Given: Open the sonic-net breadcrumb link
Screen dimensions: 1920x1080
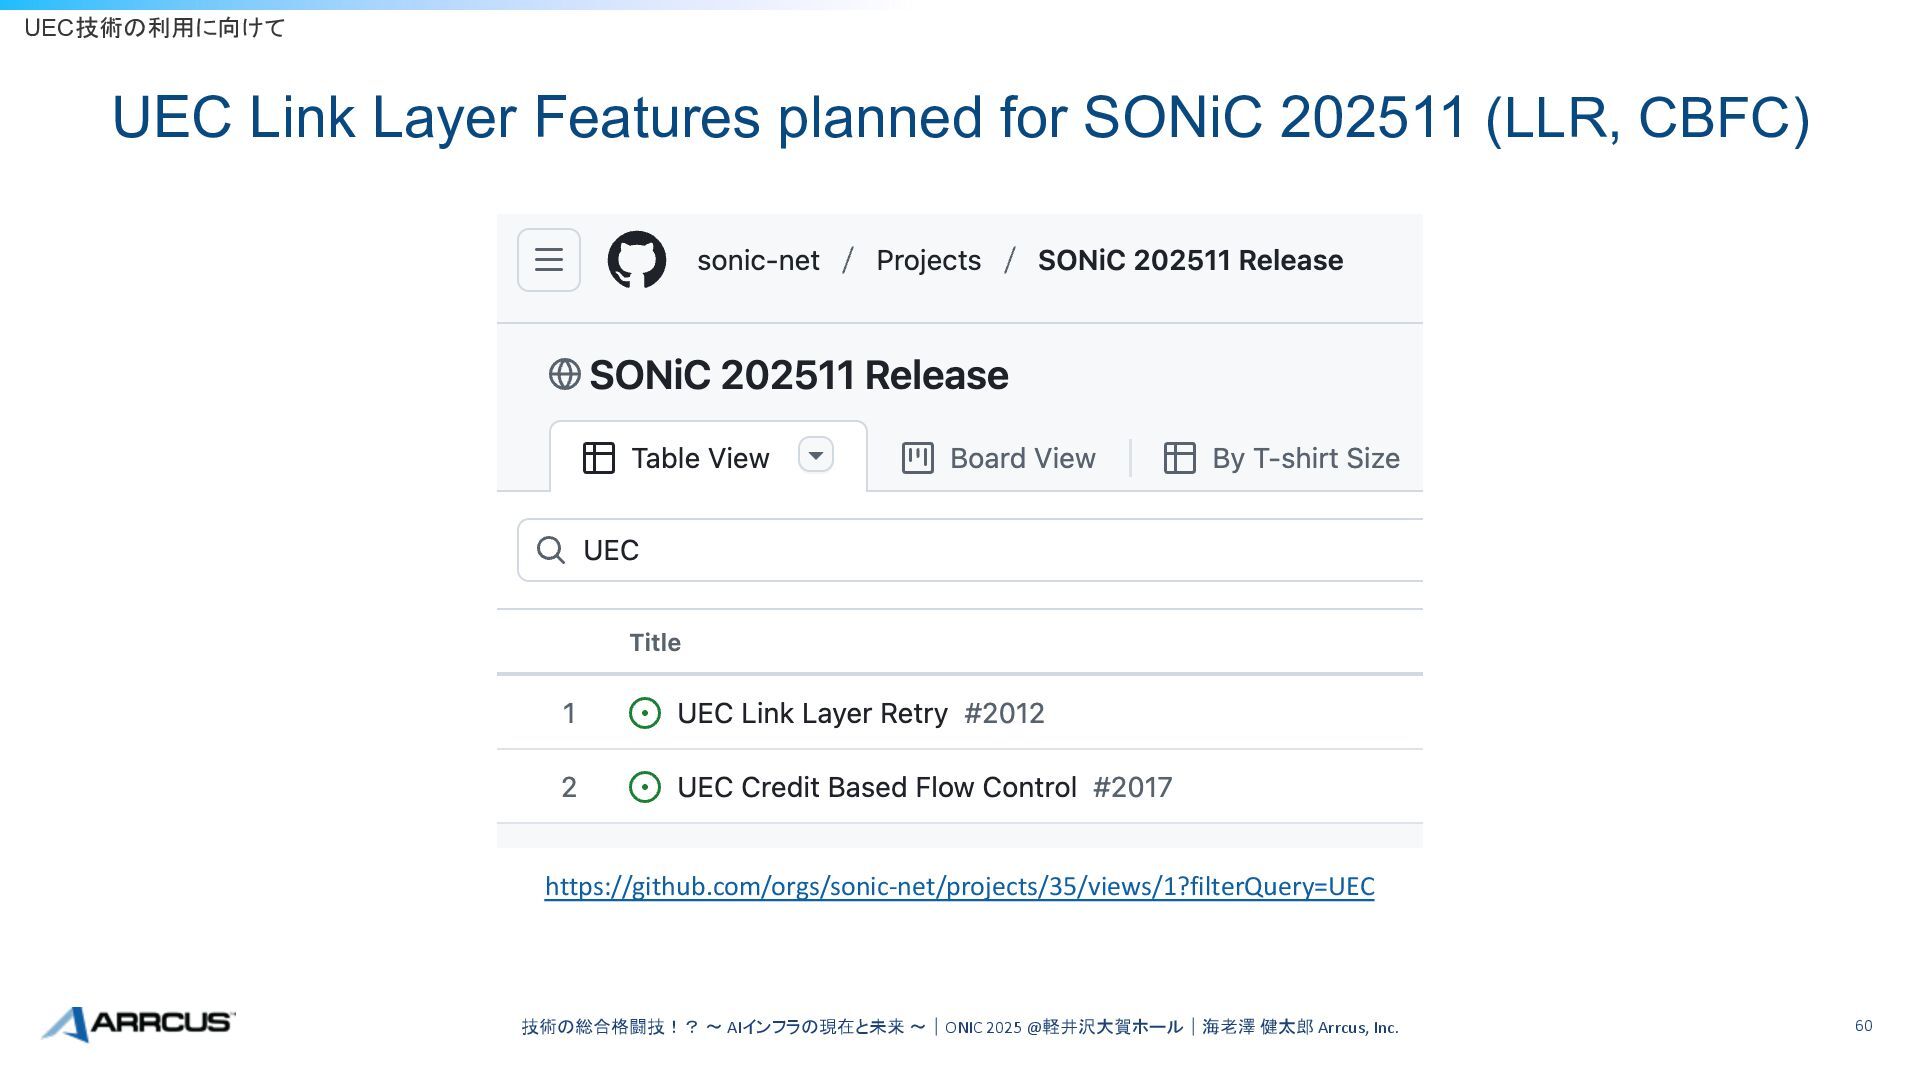Looking at the screenshot, I should click(758, 260).
